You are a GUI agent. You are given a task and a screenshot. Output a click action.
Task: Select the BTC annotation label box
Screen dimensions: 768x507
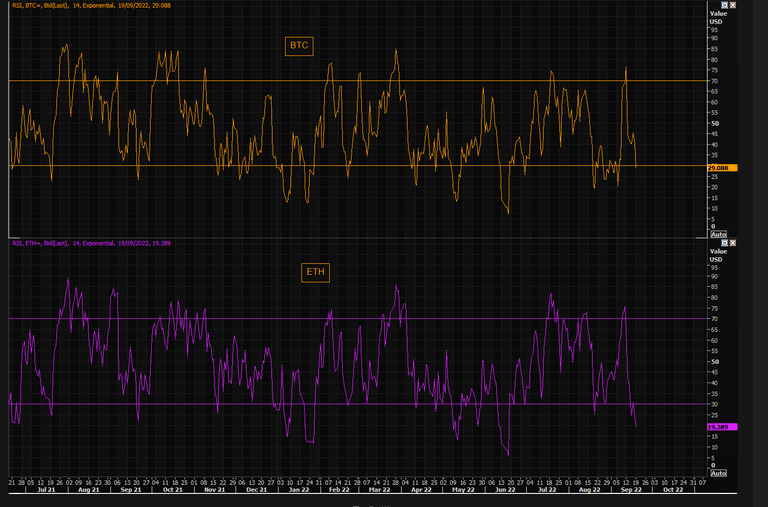(x=298, y=46)
